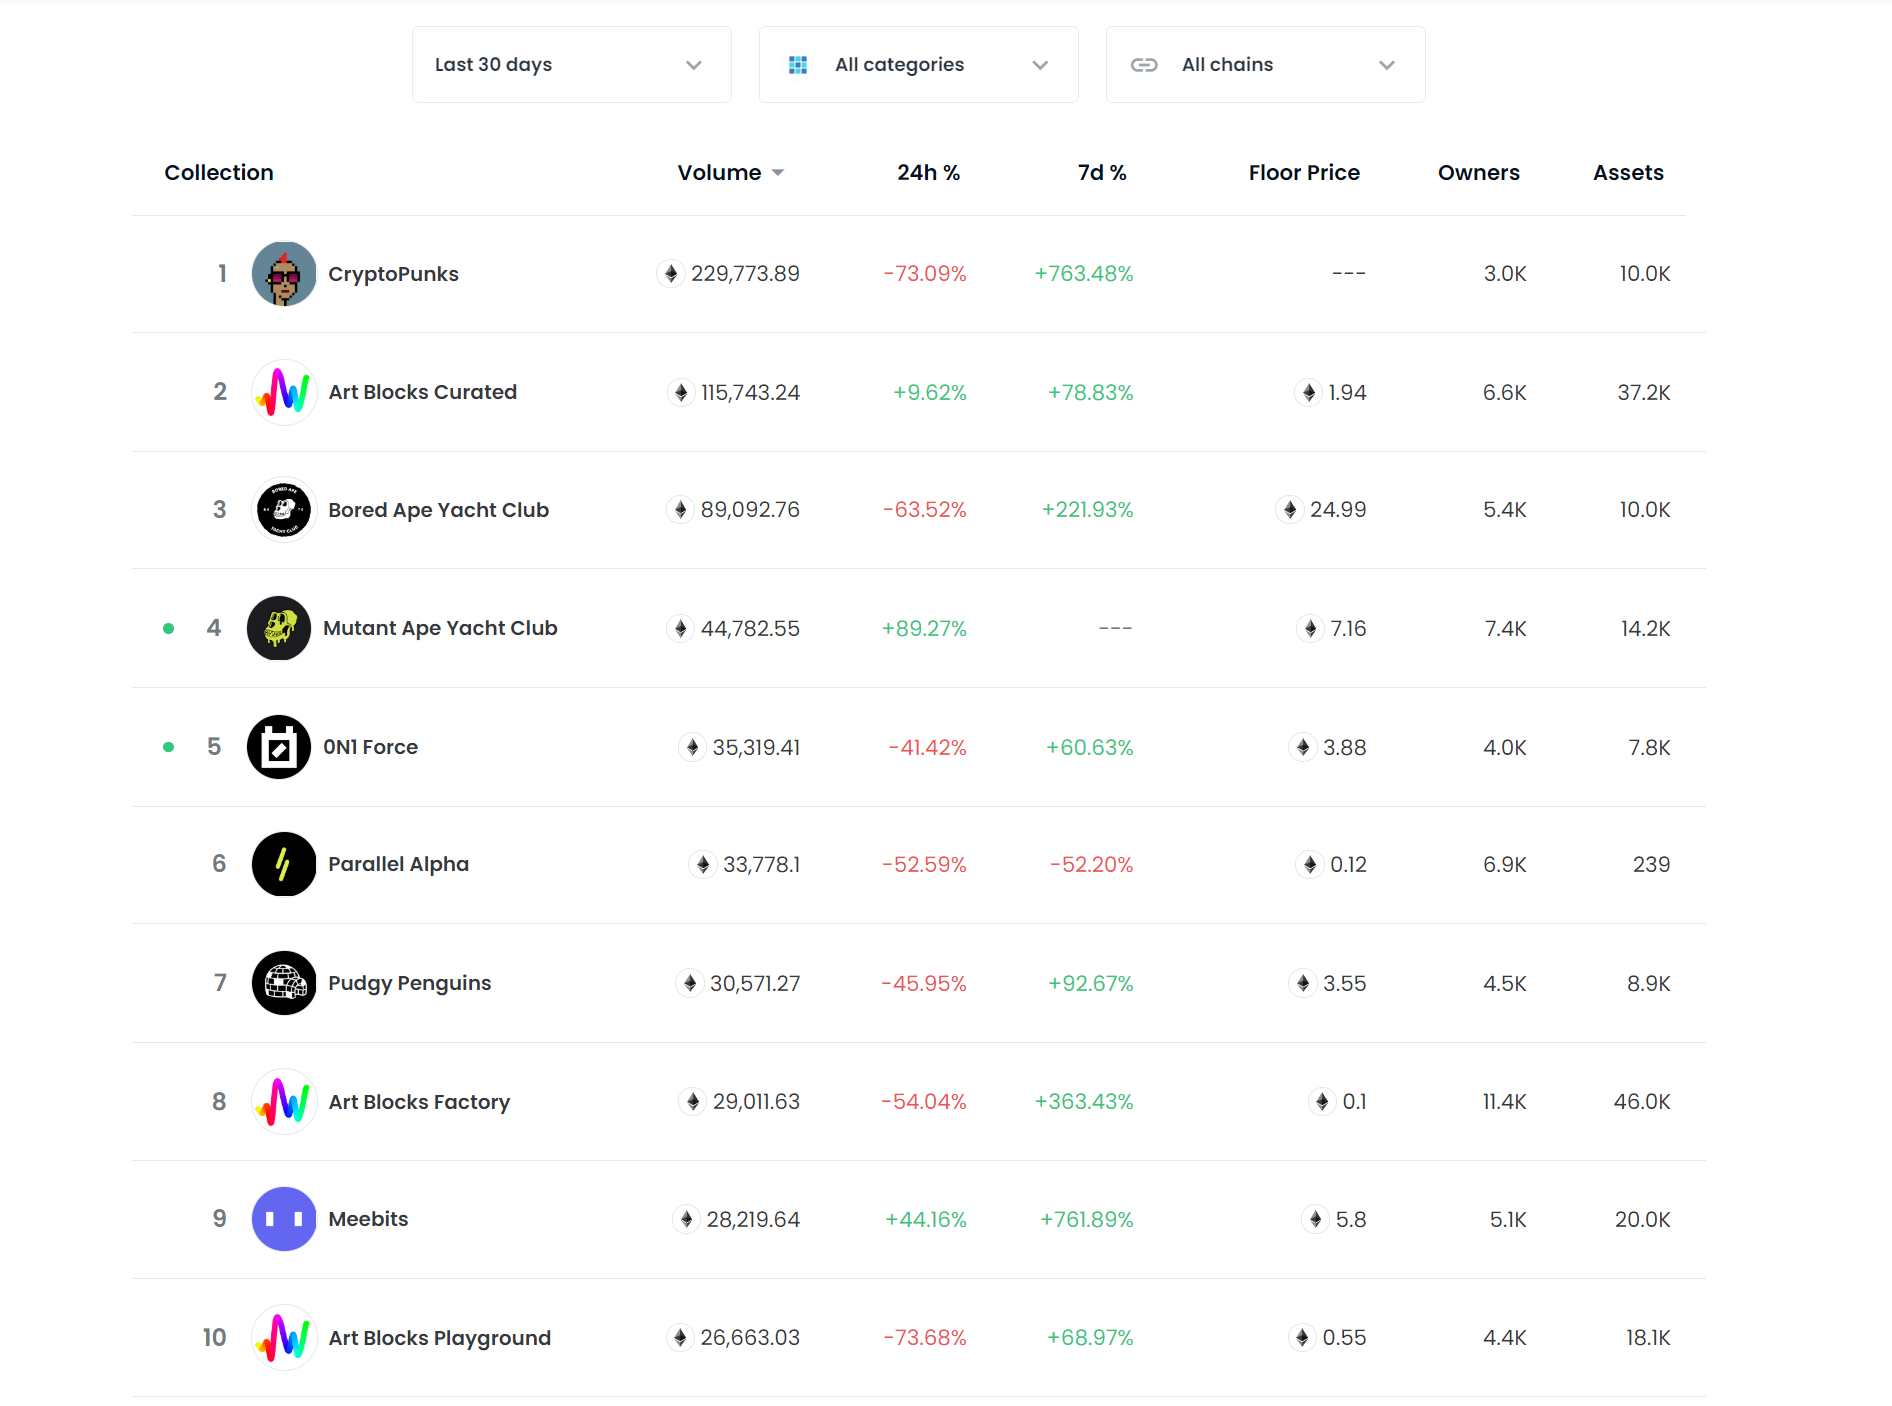This screenshot has width=1892, height=1406.
Task: Open Parallel Alpha name link
Action: pyautogui.click(x=398, y=864)
